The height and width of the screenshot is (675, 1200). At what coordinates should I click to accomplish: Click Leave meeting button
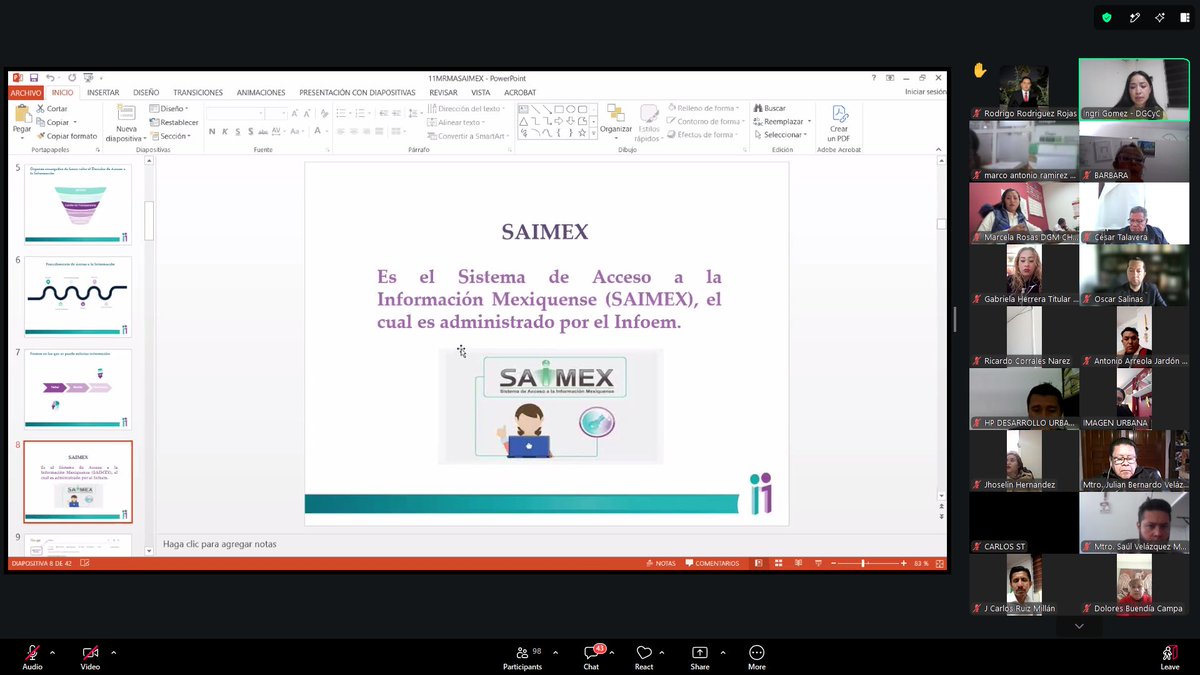(x=1169, y=657)
